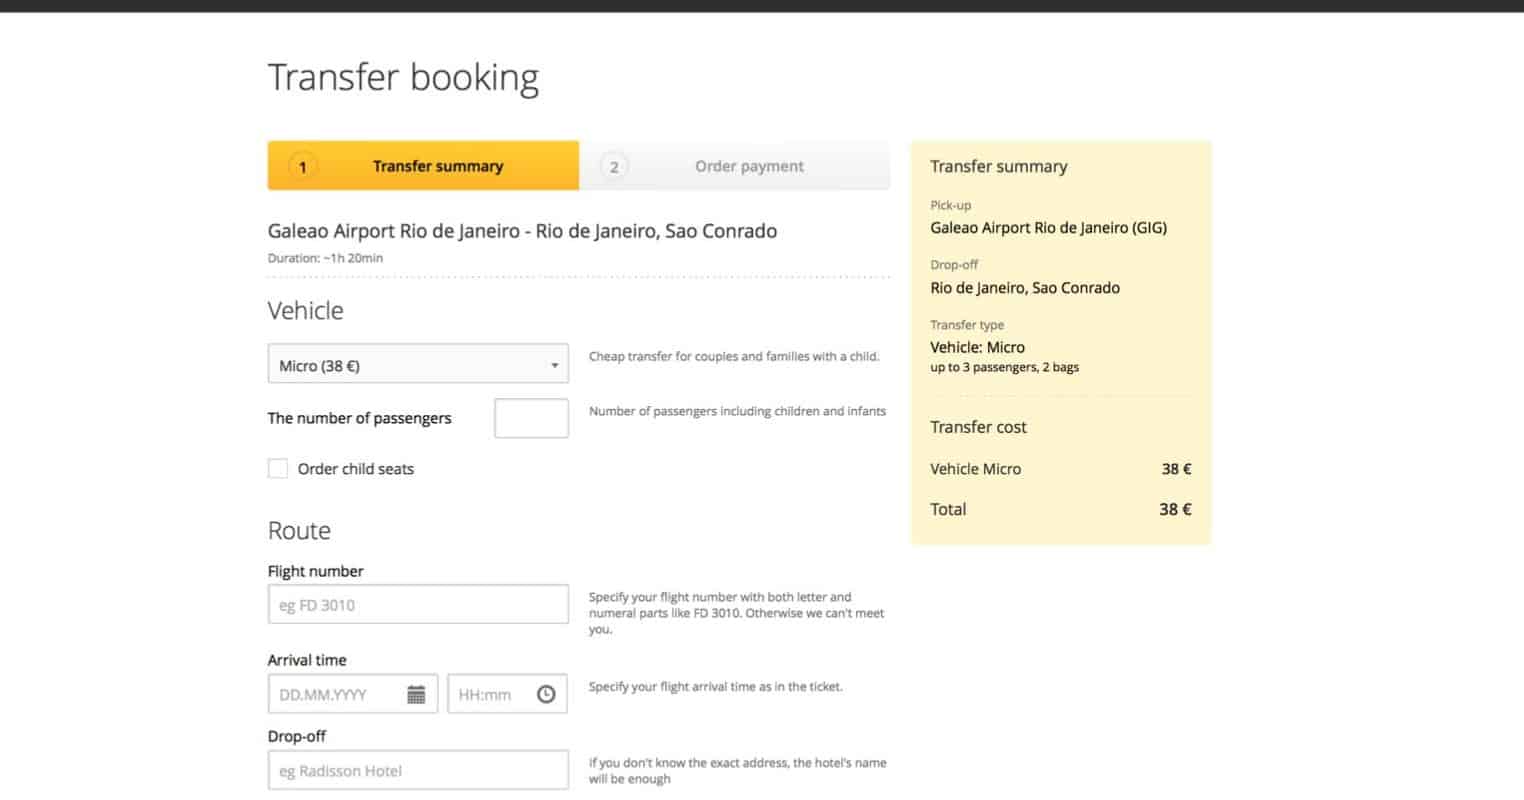Click the step 2 number circle

pos(614,167)
